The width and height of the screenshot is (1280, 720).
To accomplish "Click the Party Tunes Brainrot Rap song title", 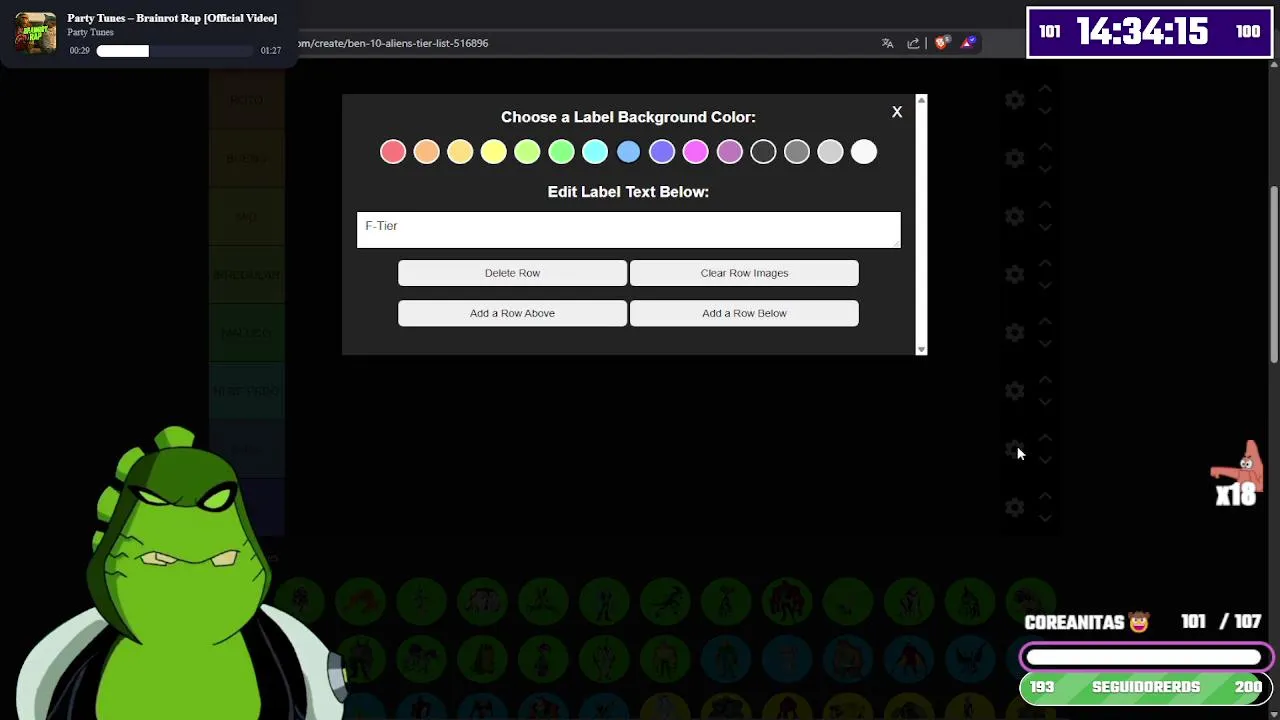I will [x=172, y=18].
